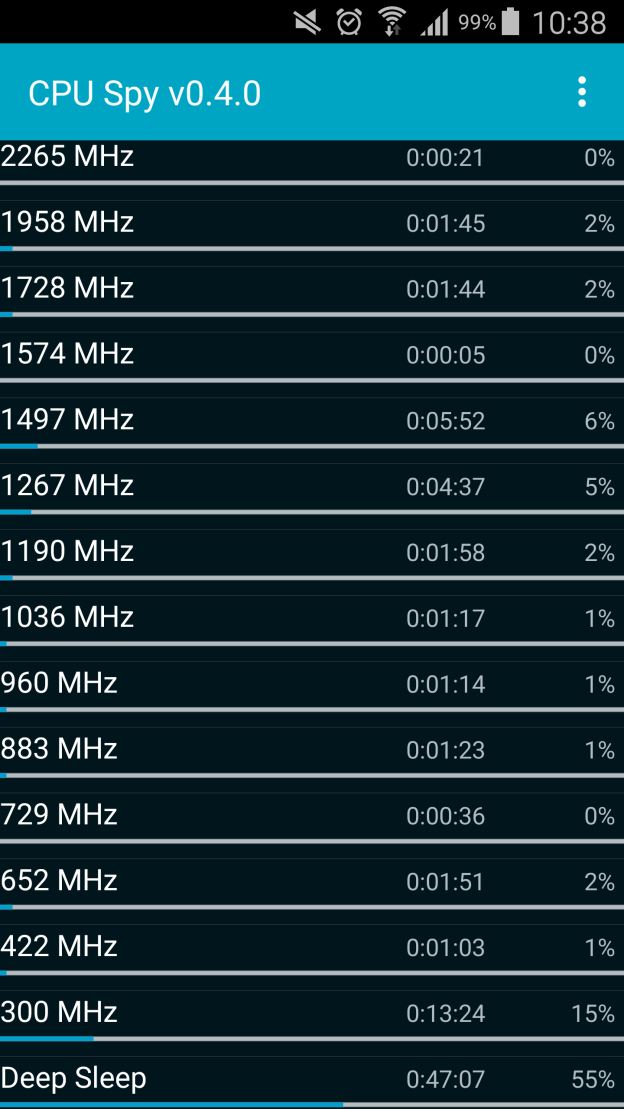Tap the 1497 MHz usage bar

click(x=311, y=446)
